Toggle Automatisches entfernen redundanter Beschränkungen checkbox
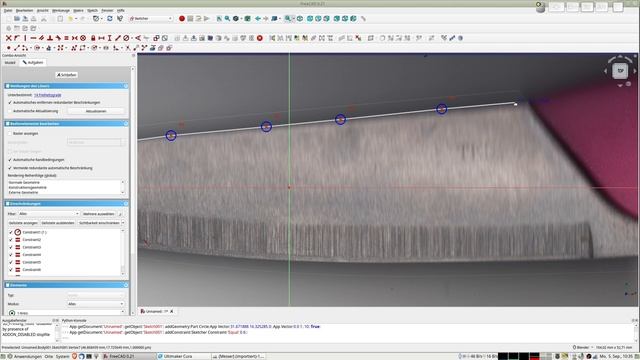 click(10, 102)
